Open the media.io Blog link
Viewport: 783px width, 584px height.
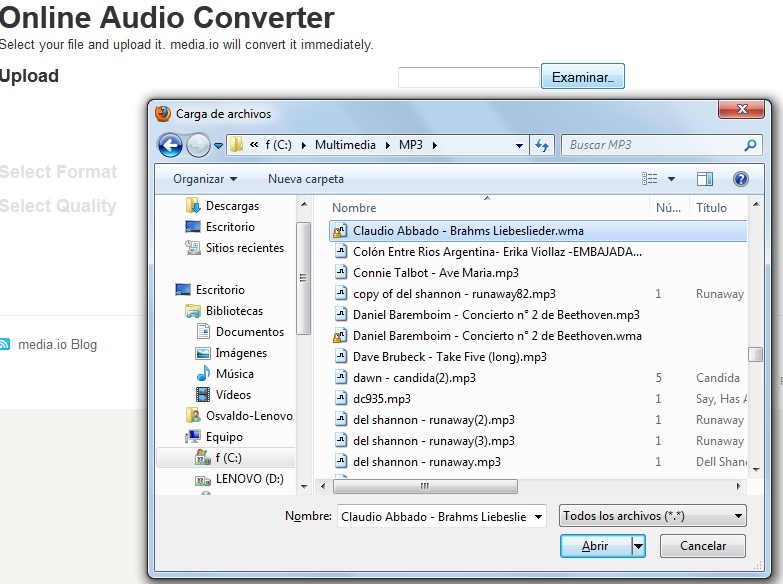[57, 345]
